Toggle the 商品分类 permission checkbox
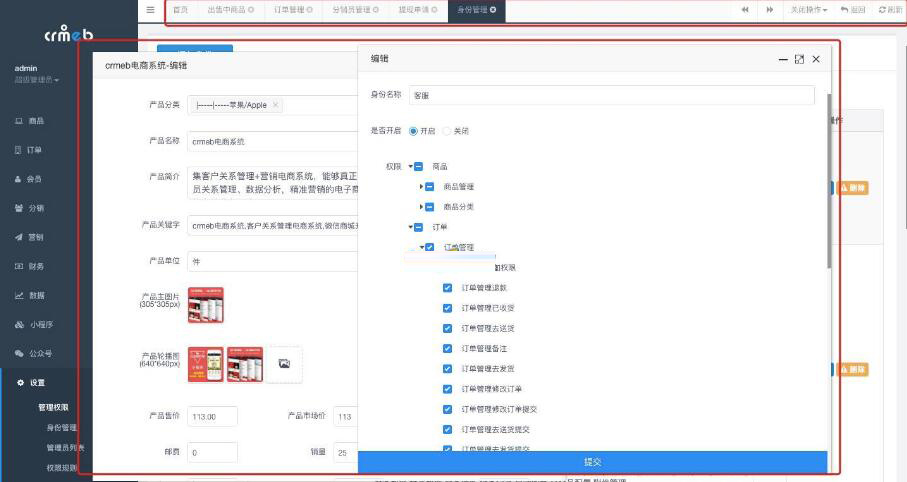This screenshot has width=907, height=482. point(429,207)
